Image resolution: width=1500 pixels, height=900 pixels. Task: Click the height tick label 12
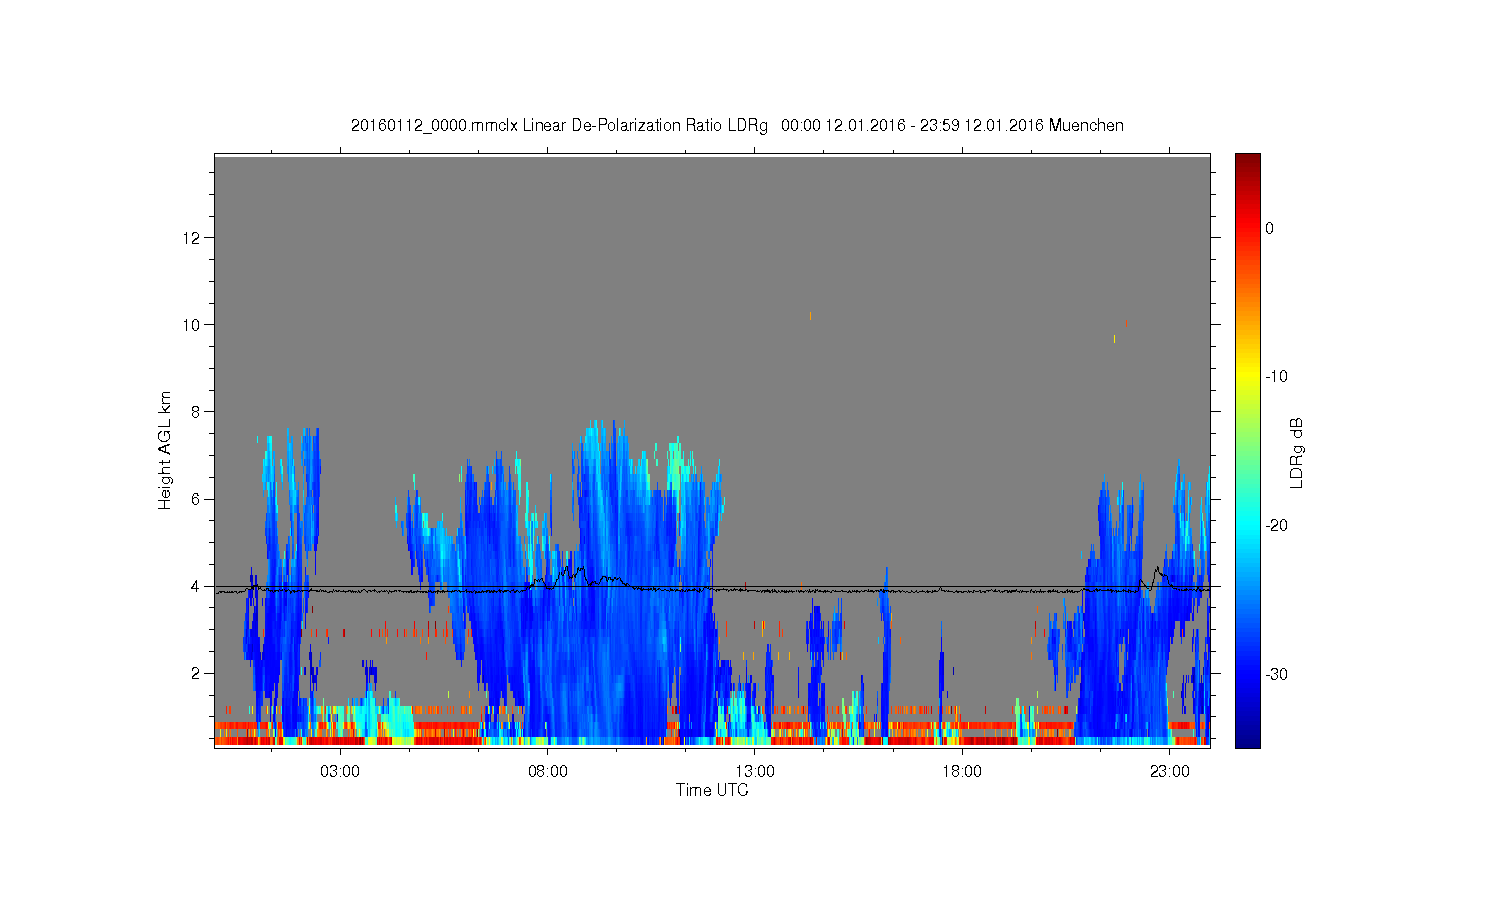[192, 238]
